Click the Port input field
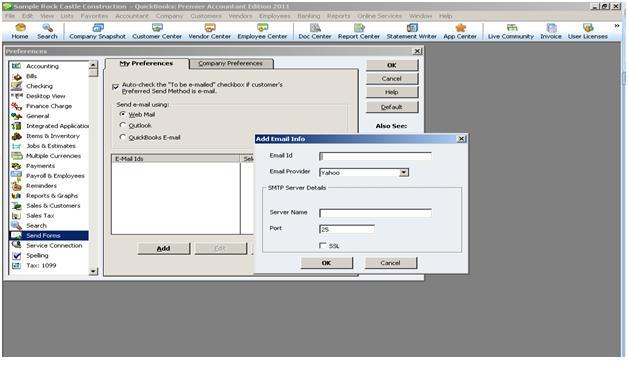This screenshot has height=368, width=628. 347,229
